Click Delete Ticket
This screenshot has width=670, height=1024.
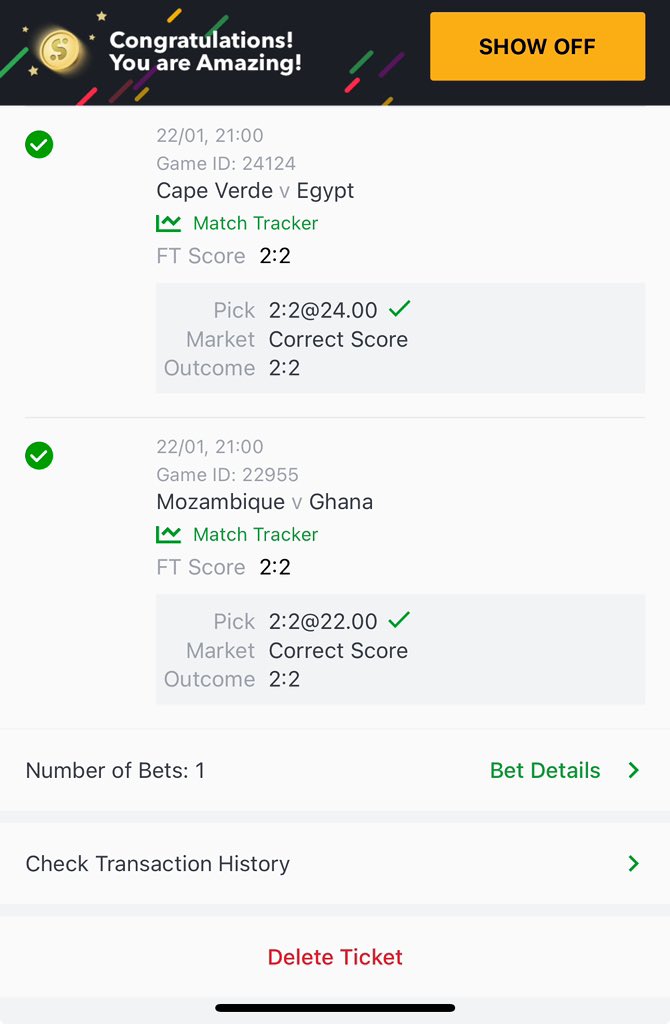(335, 957)
